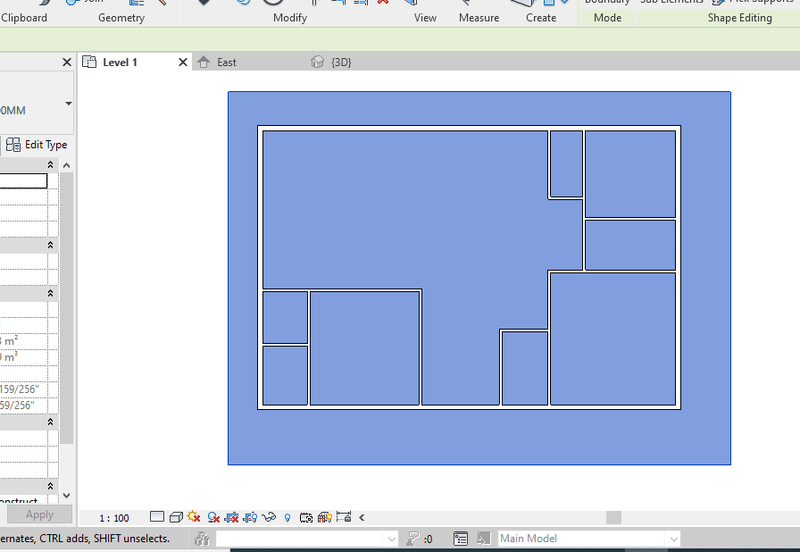Click the 159/256" property value
The height and width of the screenshot is (552, 800).
(x=20, y=389)
